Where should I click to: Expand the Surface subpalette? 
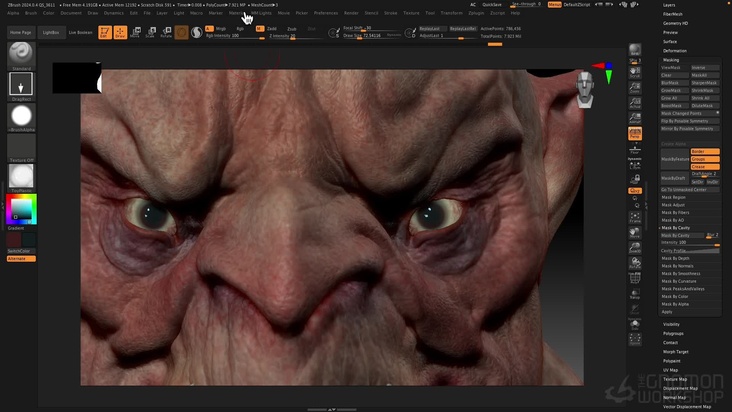(x=670, y=42)
